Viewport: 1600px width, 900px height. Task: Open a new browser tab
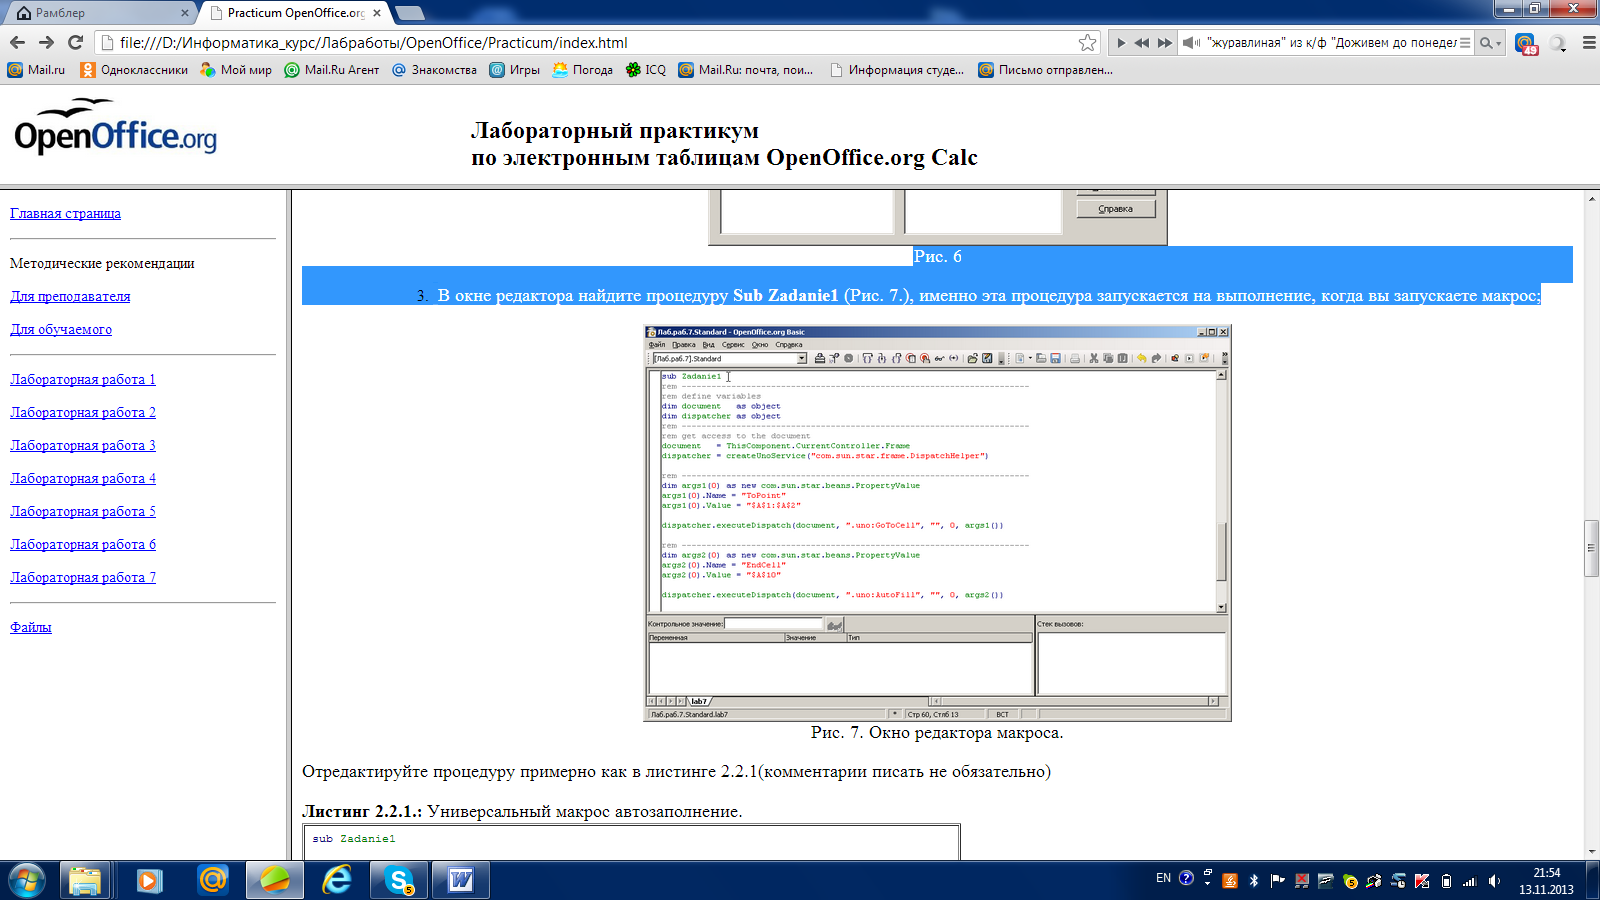pyautogui.click(x=410, y=13)
